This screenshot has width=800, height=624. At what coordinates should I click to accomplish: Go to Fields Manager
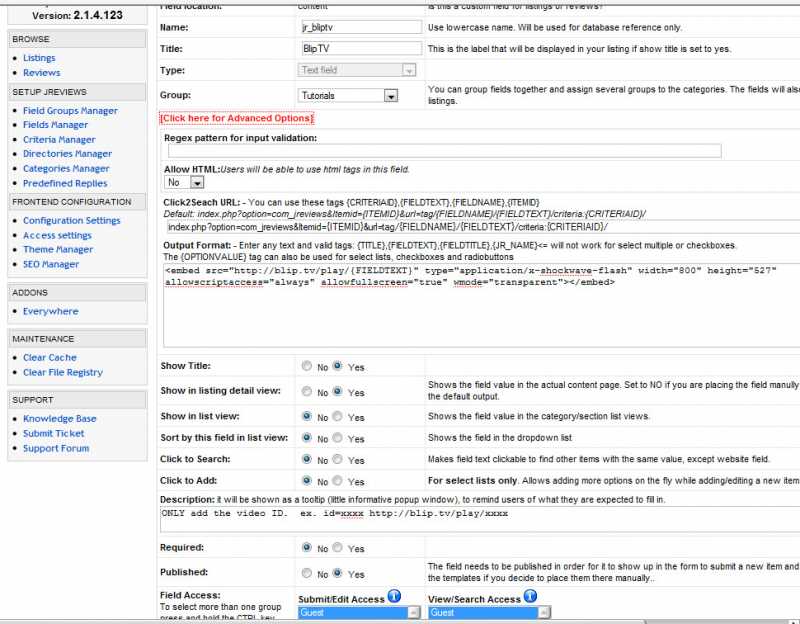tap(56, 125)
